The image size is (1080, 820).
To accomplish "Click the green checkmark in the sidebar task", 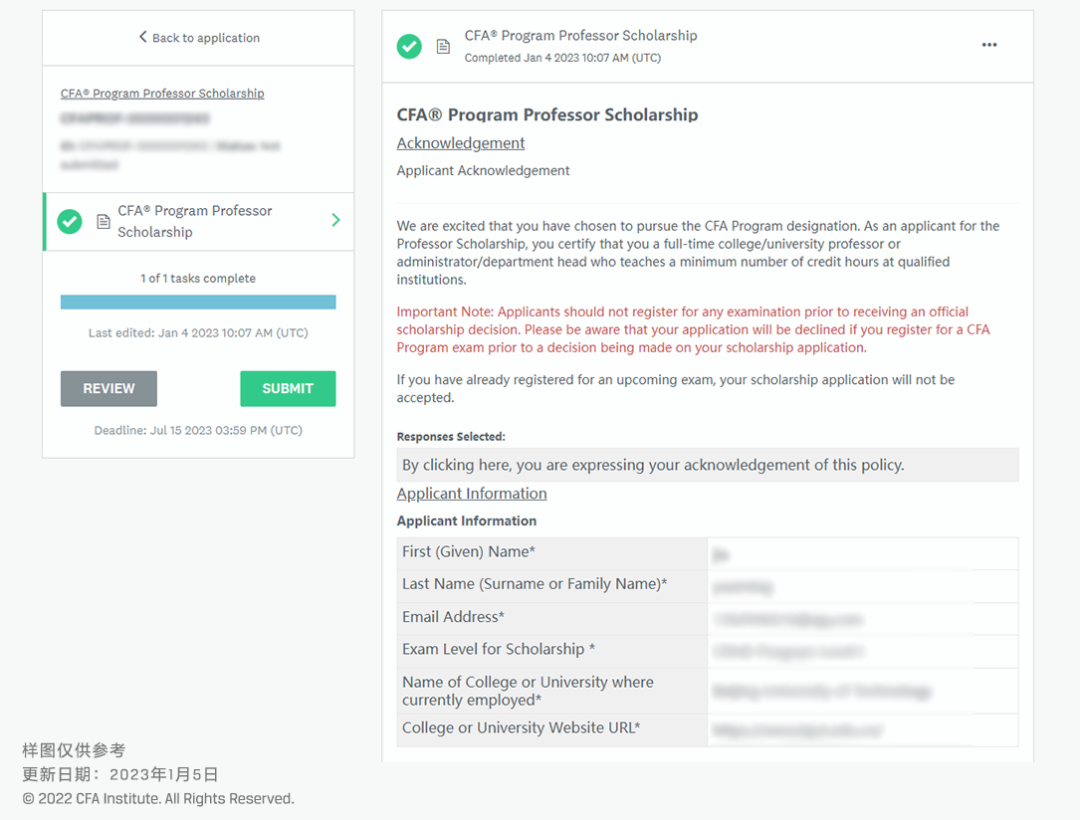I will (70, 221).
